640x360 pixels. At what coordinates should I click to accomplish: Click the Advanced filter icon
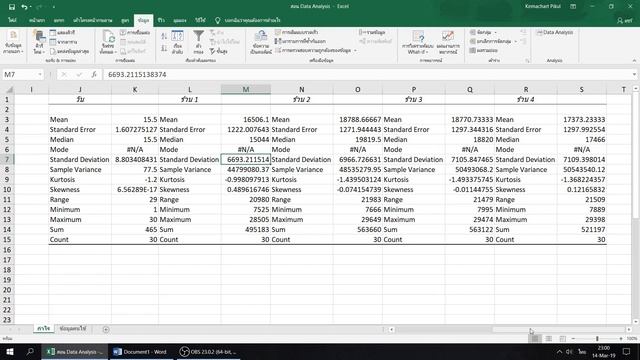[213, 51]
